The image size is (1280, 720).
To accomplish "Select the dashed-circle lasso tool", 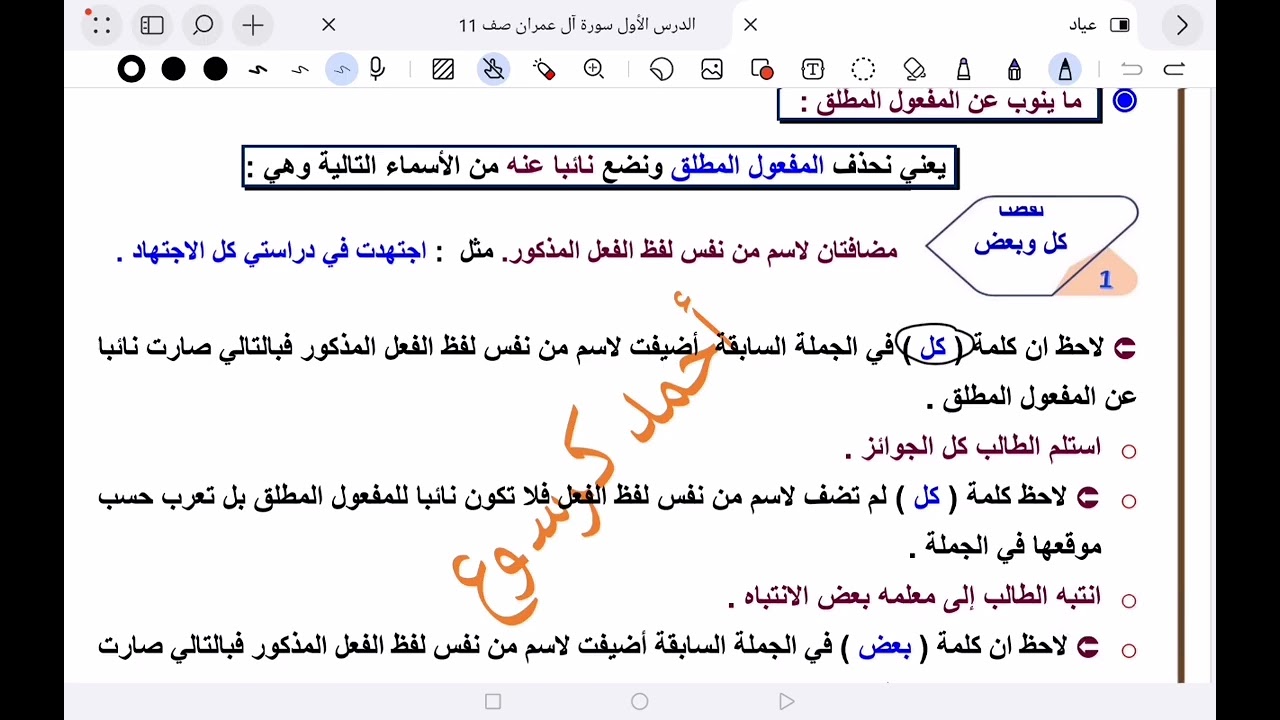I will point(863,69).
